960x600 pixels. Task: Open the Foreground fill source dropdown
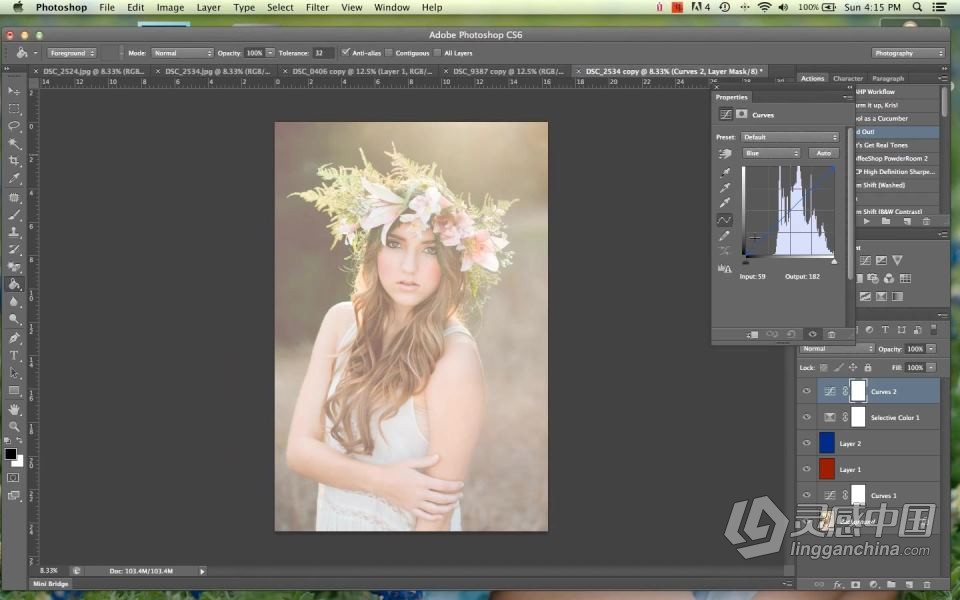tap(72, 53)
